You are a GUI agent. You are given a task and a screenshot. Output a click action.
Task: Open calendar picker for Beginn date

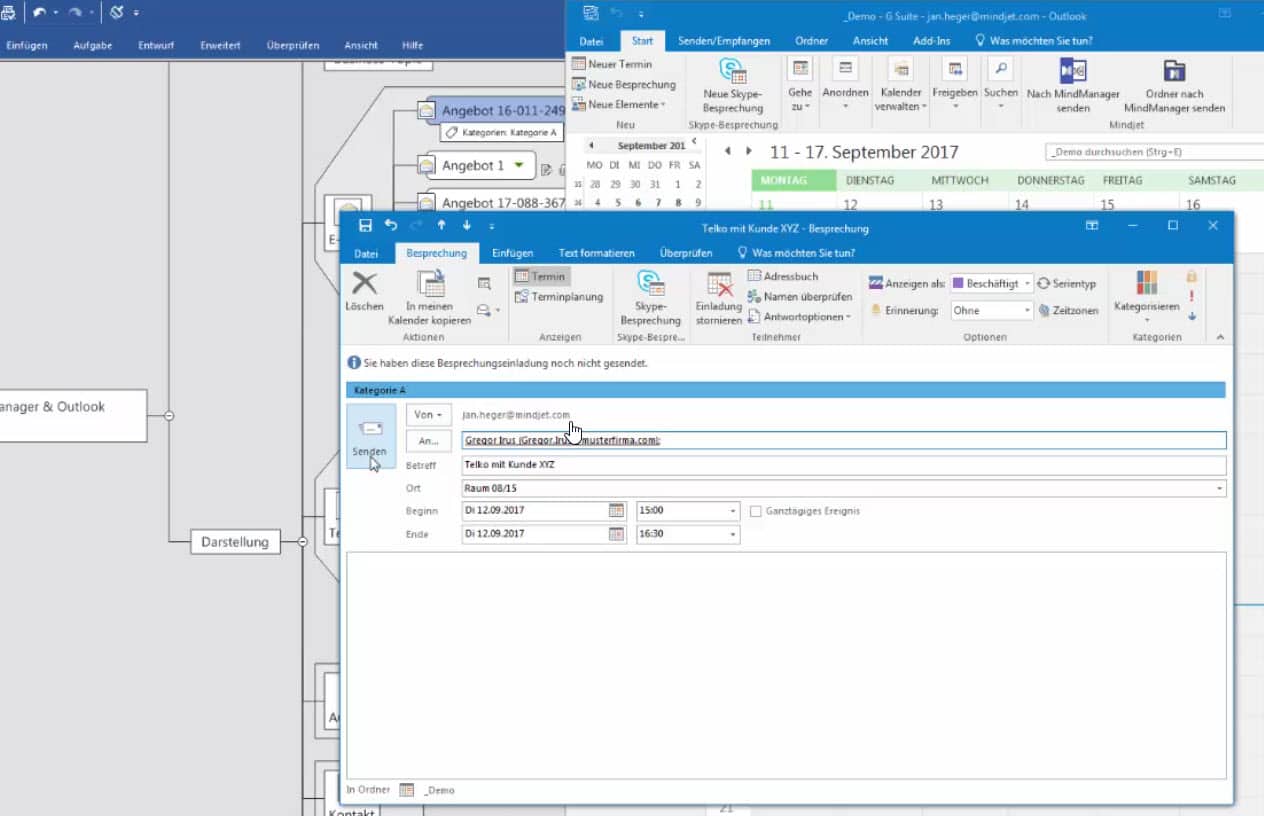tap(617, 510)
